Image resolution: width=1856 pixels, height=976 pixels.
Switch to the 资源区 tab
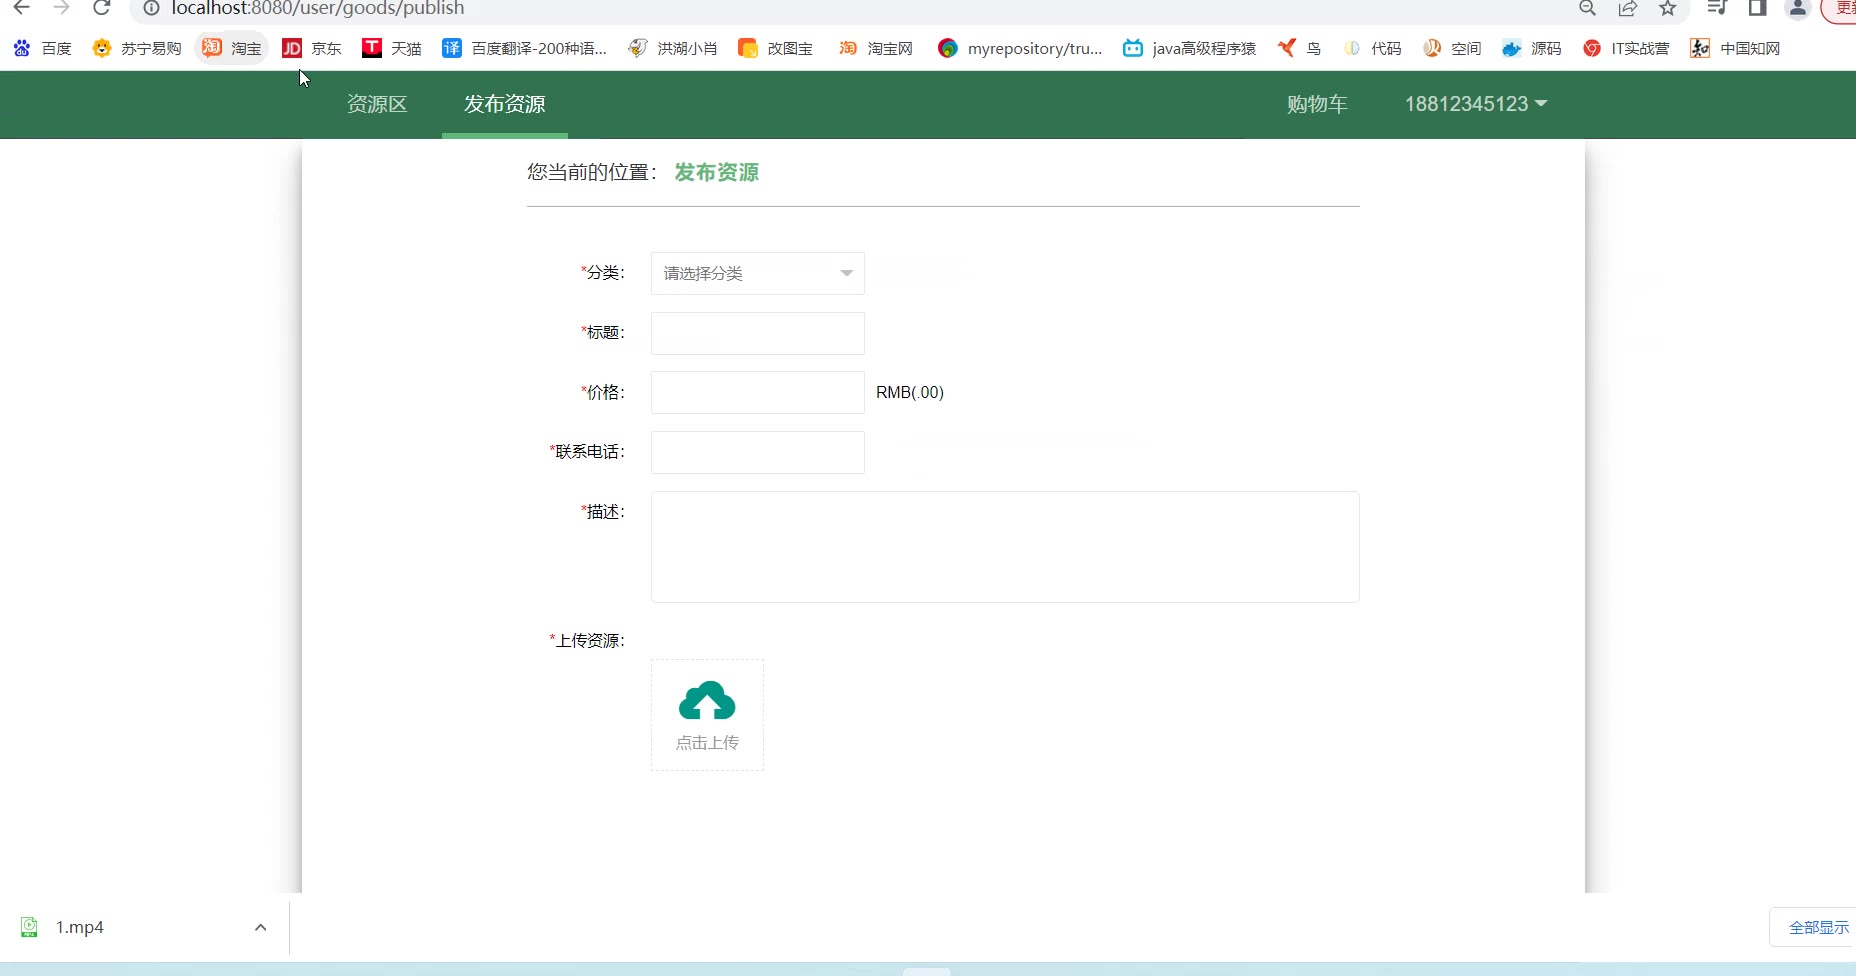coord(377,104)
